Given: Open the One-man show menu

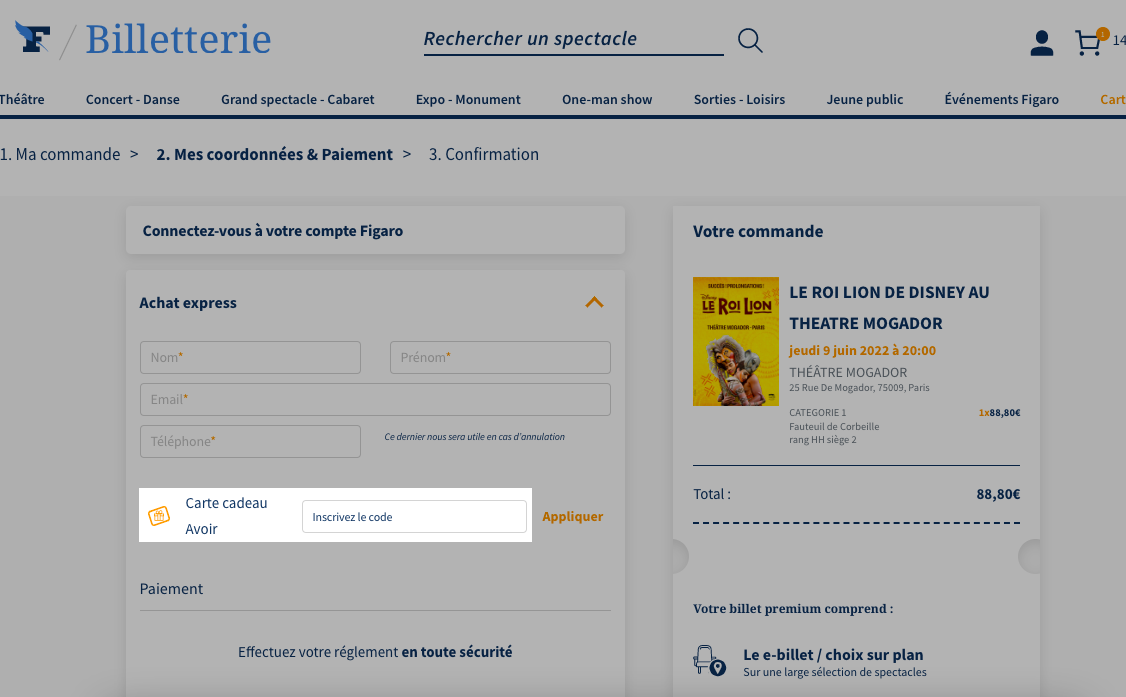Looking at the screenshot, I should (x=607, y=99).
